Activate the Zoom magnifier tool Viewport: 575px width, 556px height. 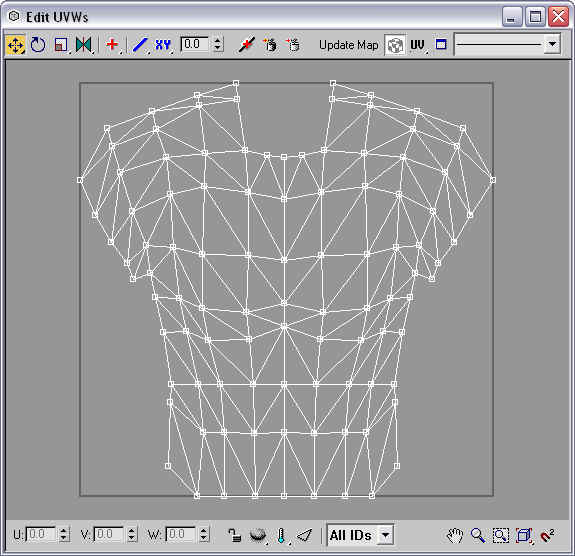(478, 535)
